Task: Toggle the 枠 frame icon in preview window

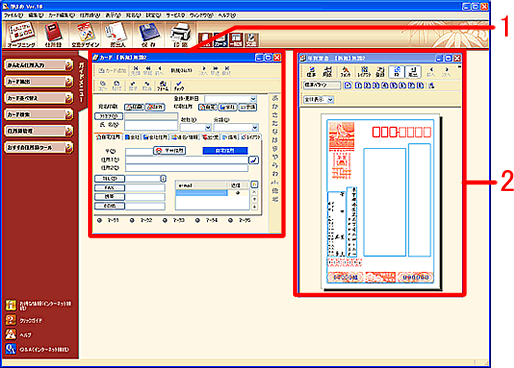Action: tap(396, 72)
